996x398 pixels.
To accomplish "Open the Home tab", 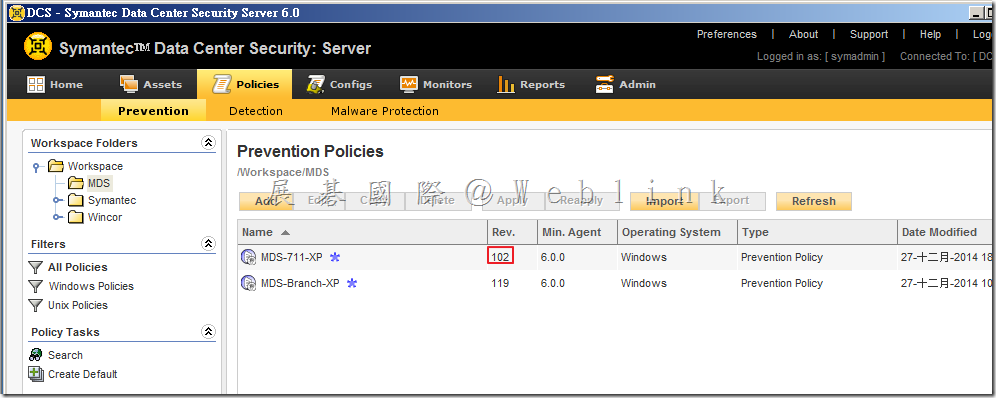I will point(55,84).
